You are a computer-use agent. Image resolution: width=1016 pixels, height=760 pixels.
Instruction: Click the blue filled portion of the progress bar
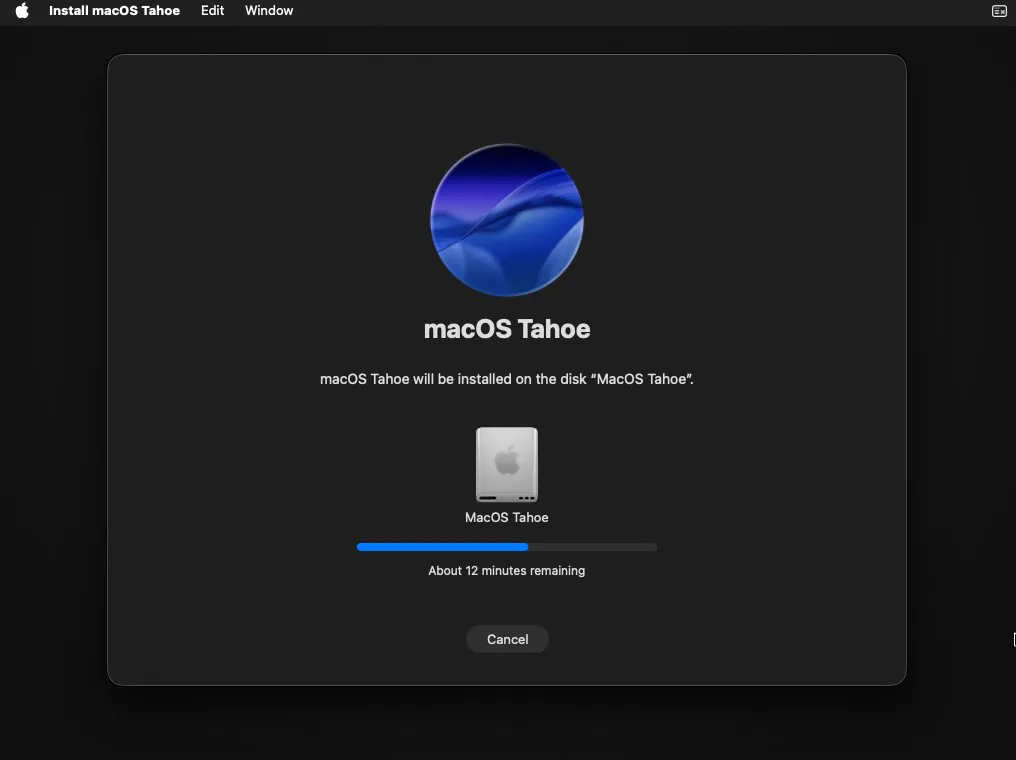(440, 547)
